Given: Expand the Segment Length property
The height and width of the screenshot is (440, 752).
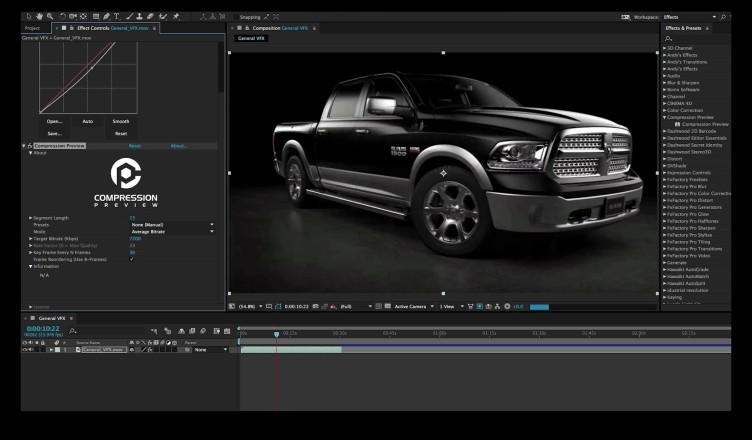Looking at the screenshot, I should click(x=31, y=218).
